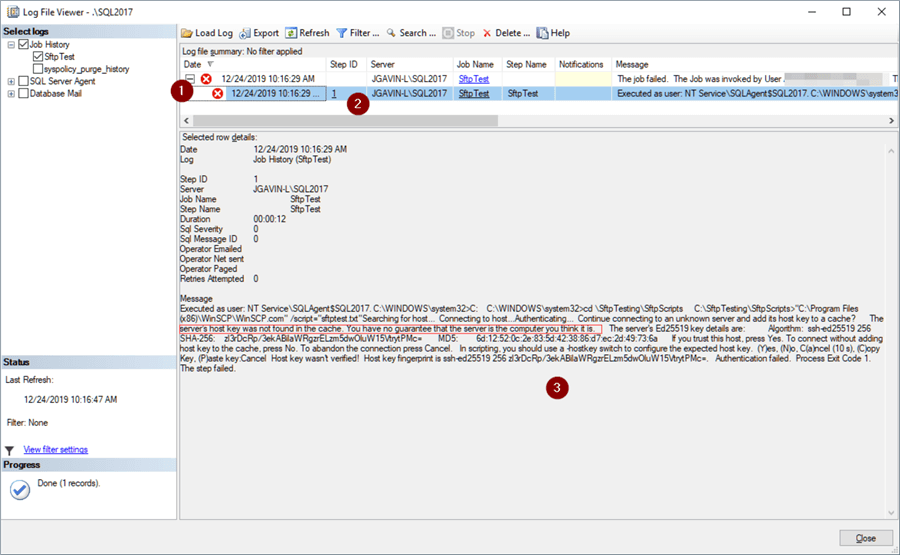Click the Search magnifier icon

pos(391,33)
